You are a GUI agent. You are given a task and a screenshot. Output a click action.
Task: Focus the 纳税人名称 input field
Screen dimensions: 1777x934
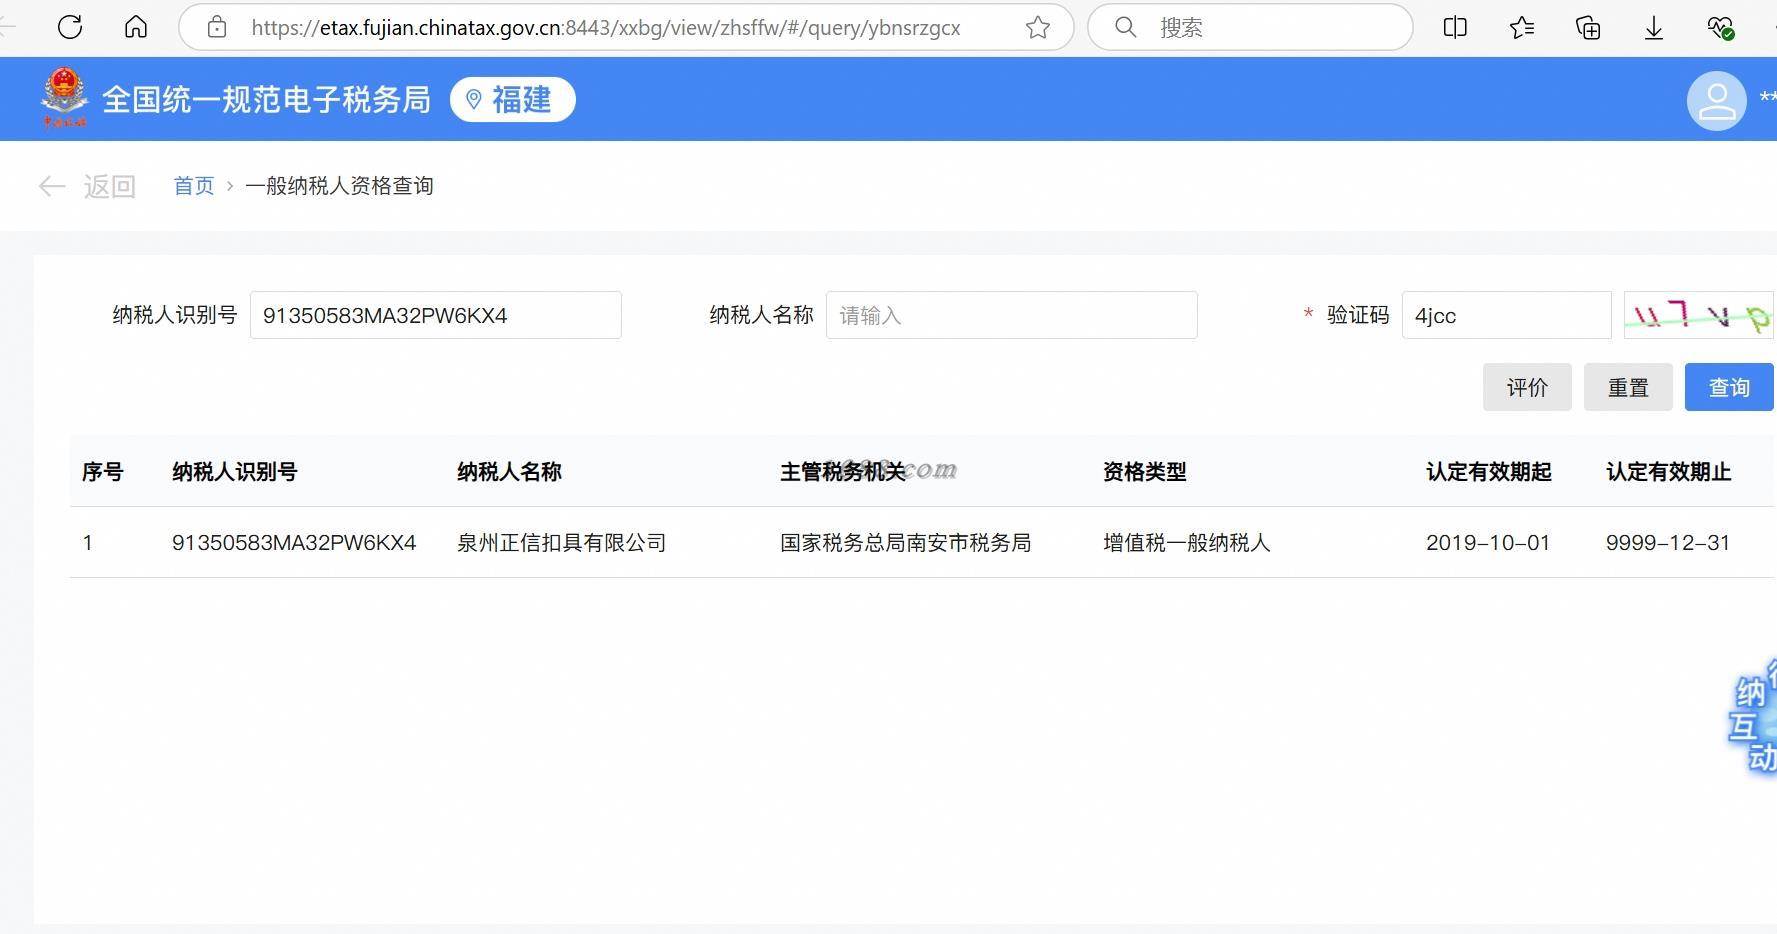pos(1012,315)
